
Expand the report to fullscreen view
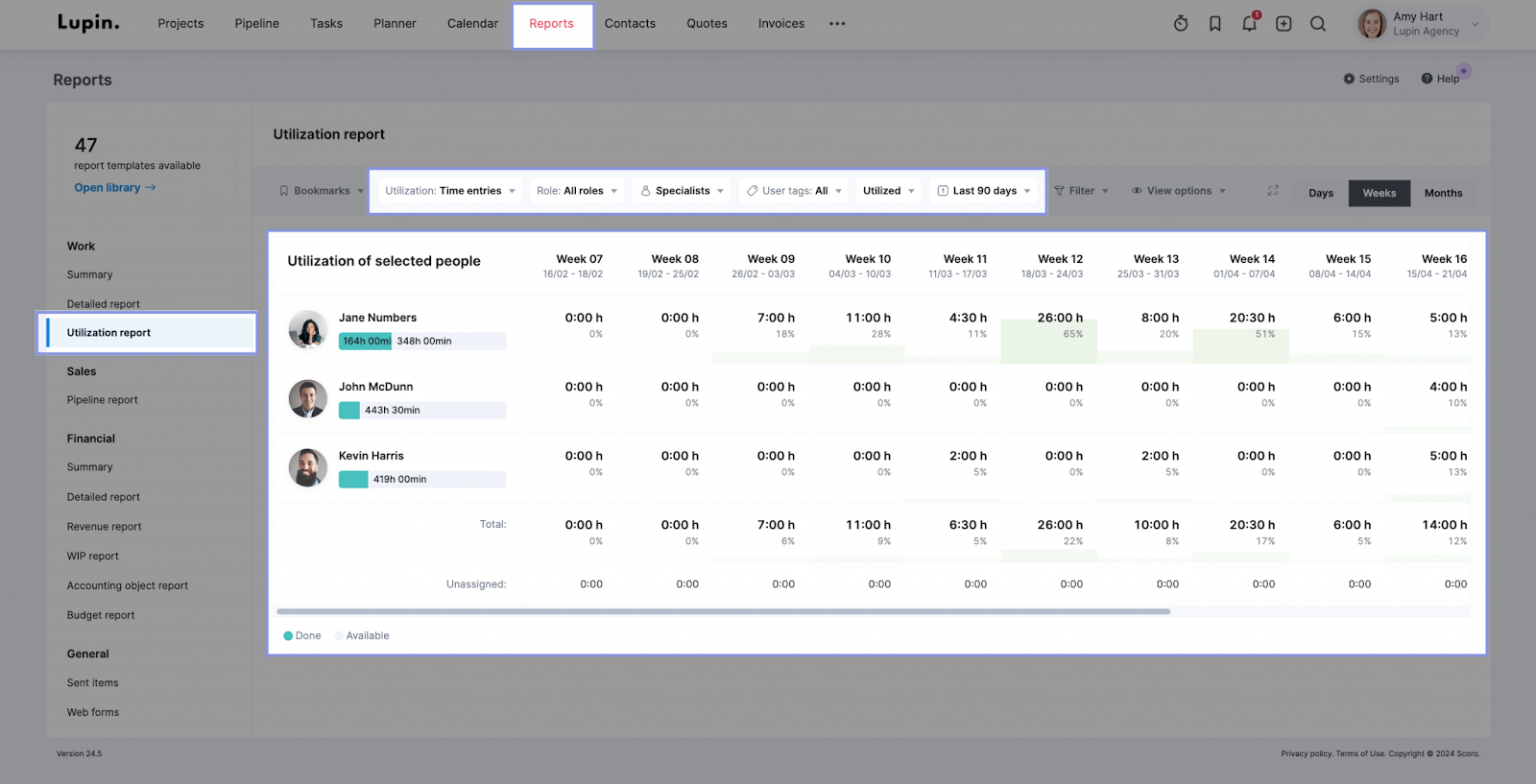point(1271,191)
